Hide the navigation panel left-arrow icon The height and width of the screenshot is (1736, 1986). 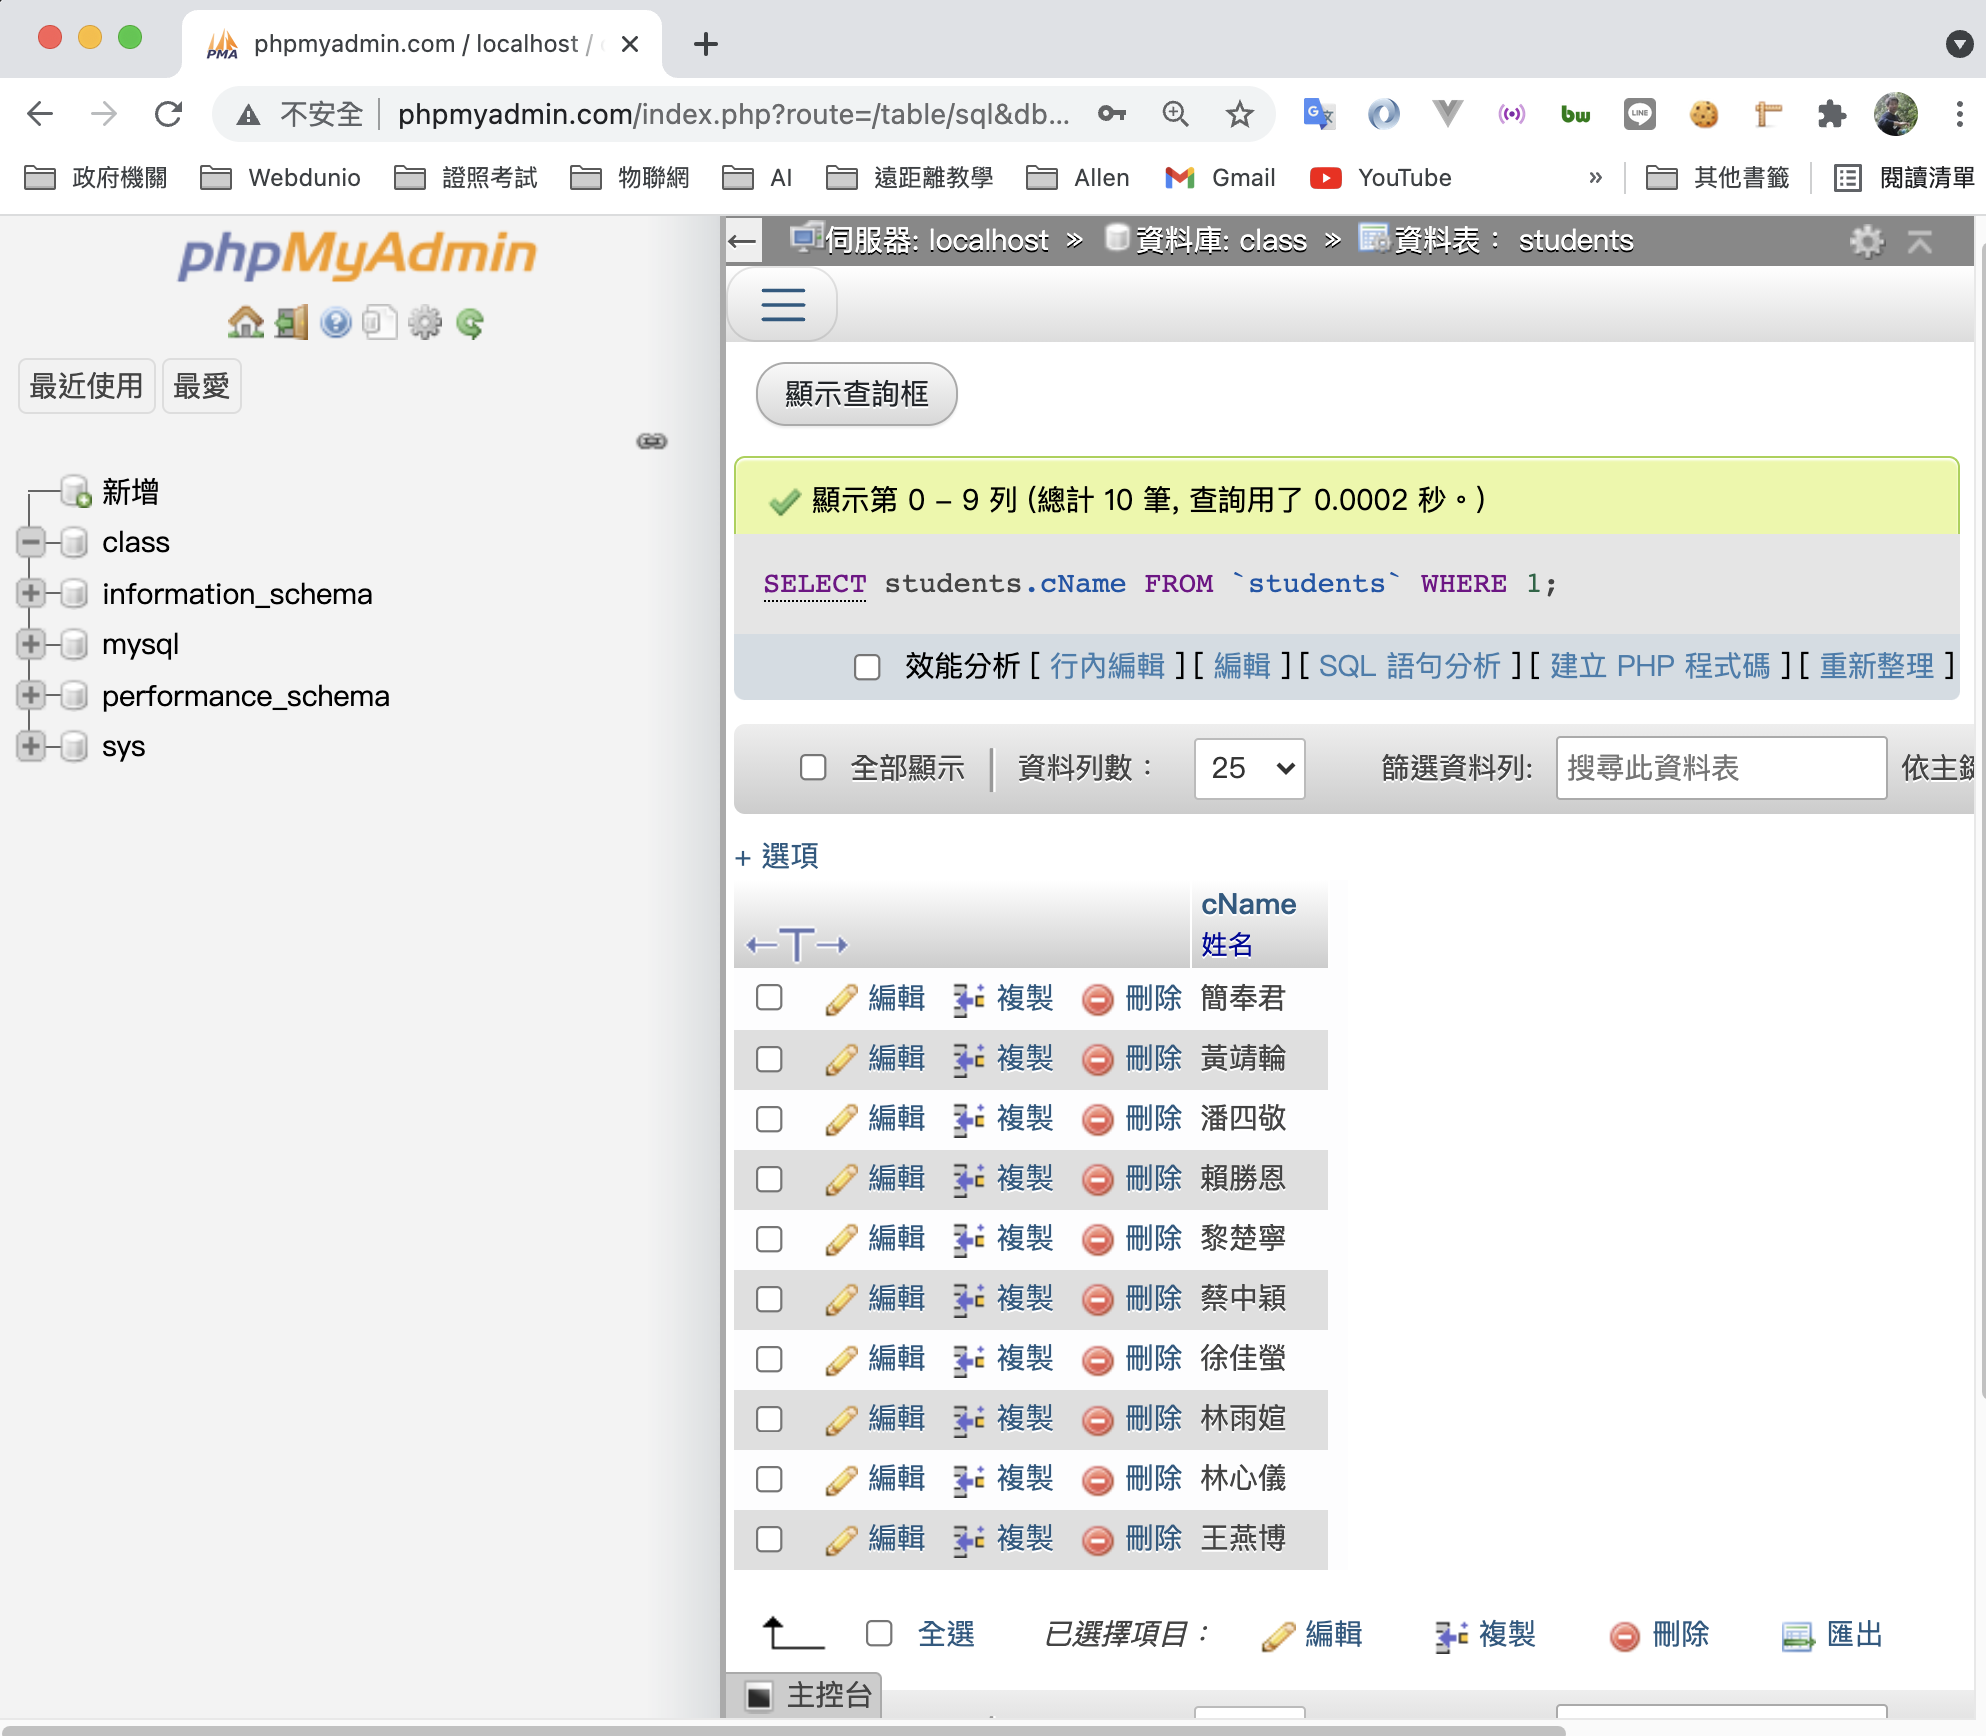coord(743,241)
